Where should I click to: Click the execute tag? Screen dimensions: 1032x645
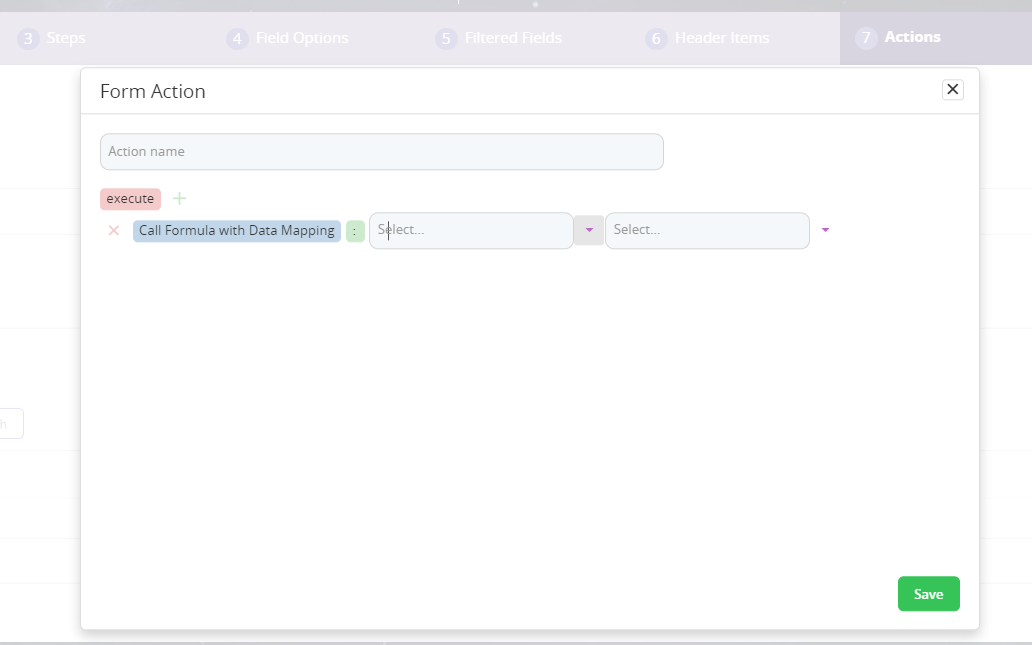point(130,198)
